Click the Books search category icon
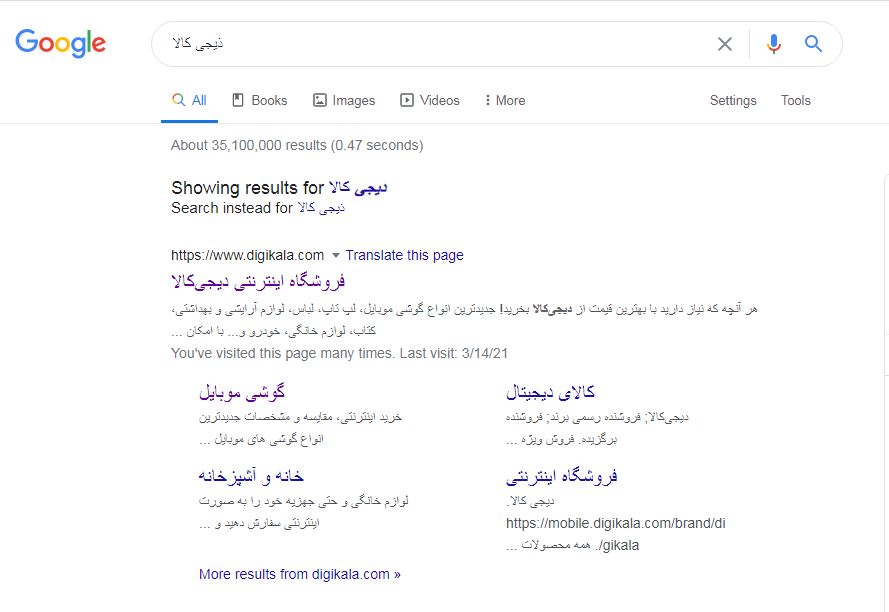889x612 pixels. click(x=238, y=100)
